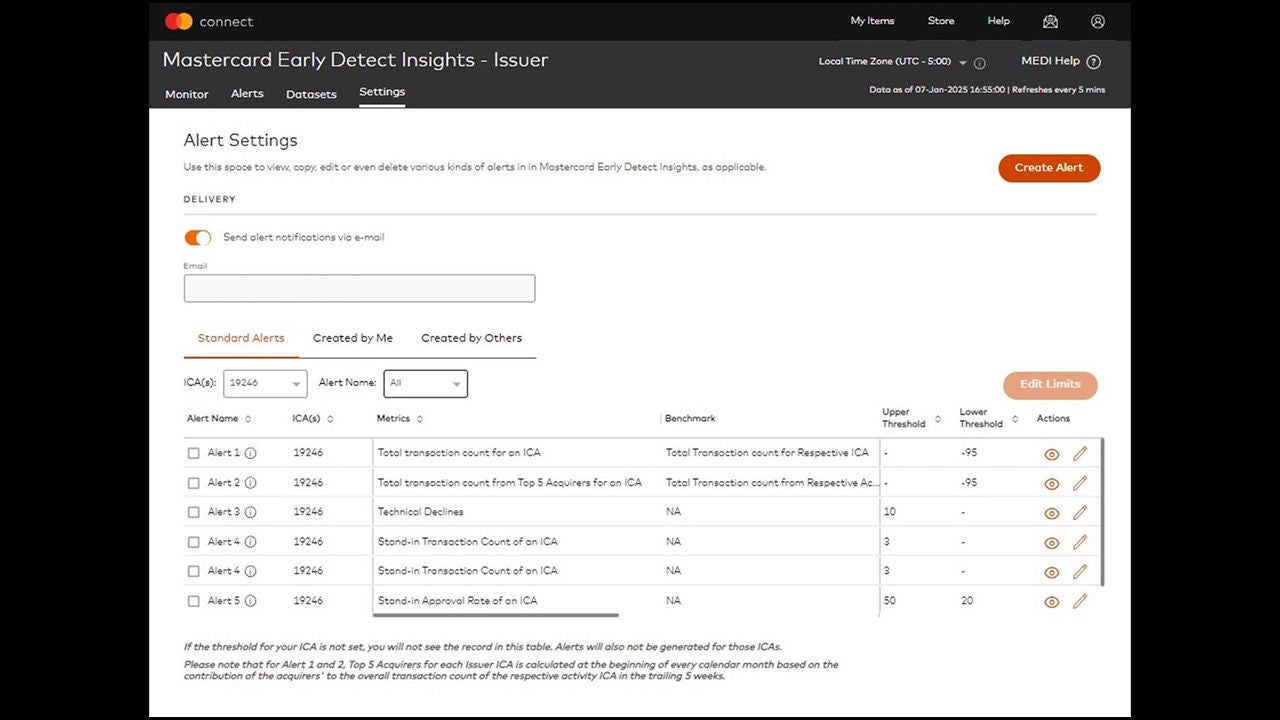This screenshot has height=720, width=1280.
Task: Click the info icon beside Alert 3
Action: pos(250,512)
